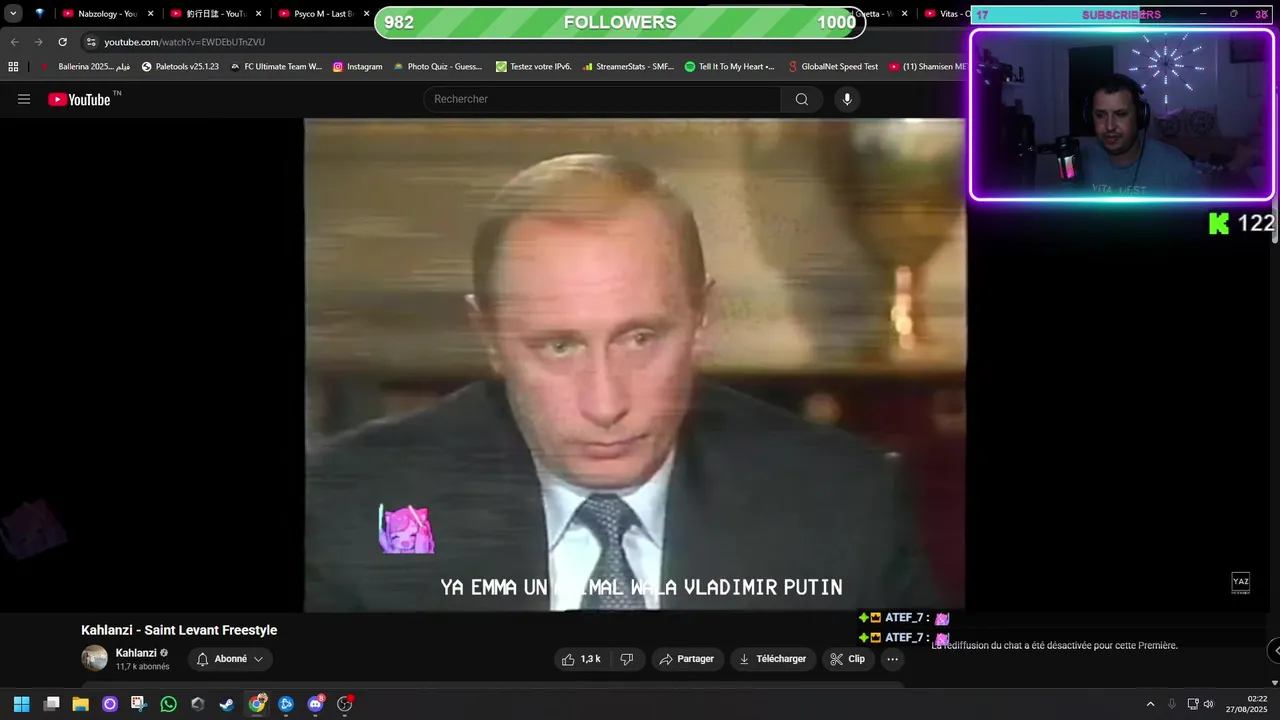View site information icon in address bar
Image resolution: width=1280 pixels, height=720 pixels.
[91, 42]
